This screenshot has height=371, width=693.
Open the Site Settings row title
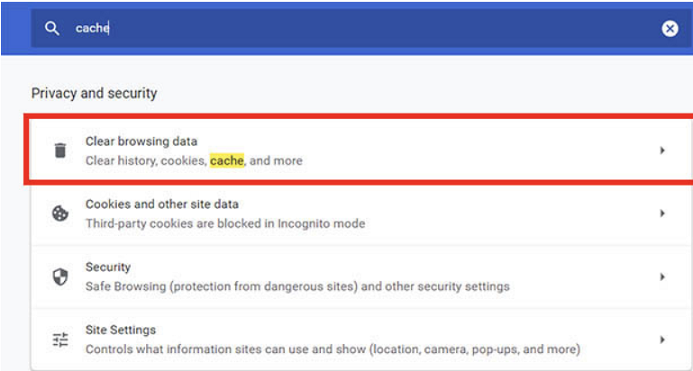pos(121,330)
